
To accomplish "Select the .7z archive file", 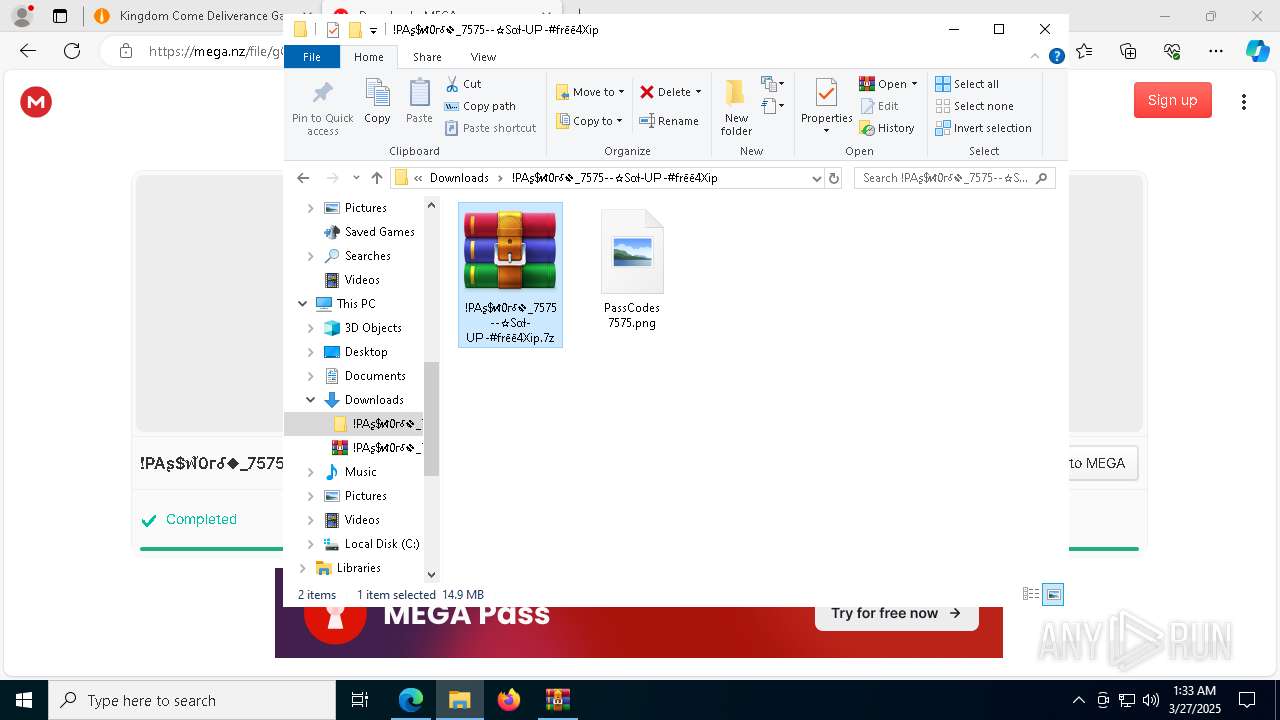I will pos(510,275).
